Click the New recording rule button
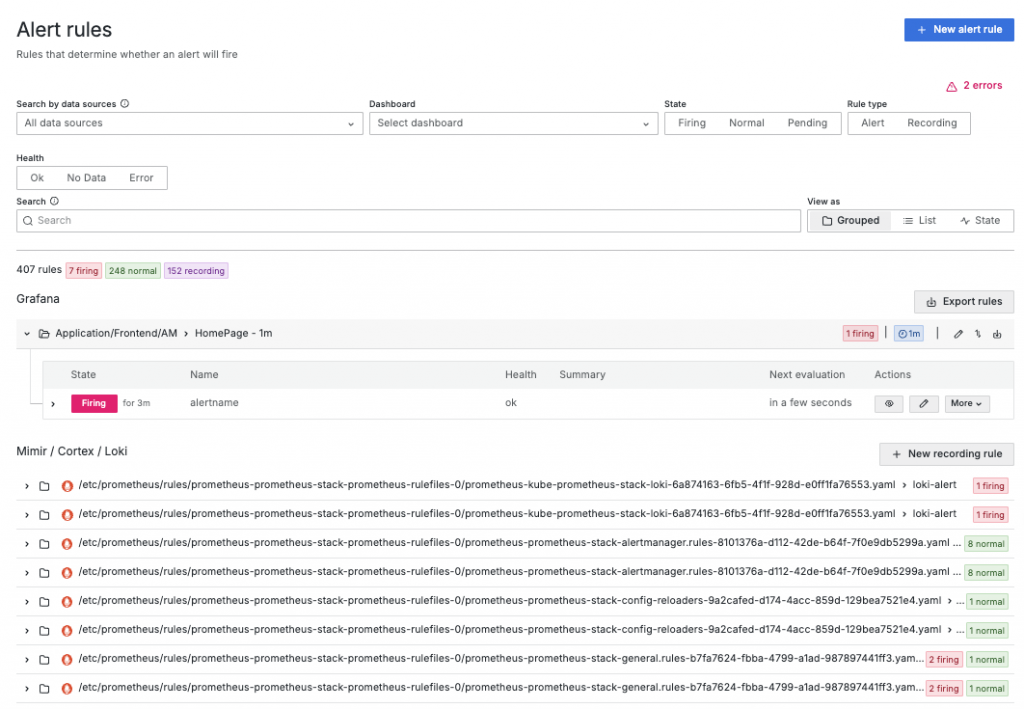Screen dimensions: 1024x709 click(946, 454)
